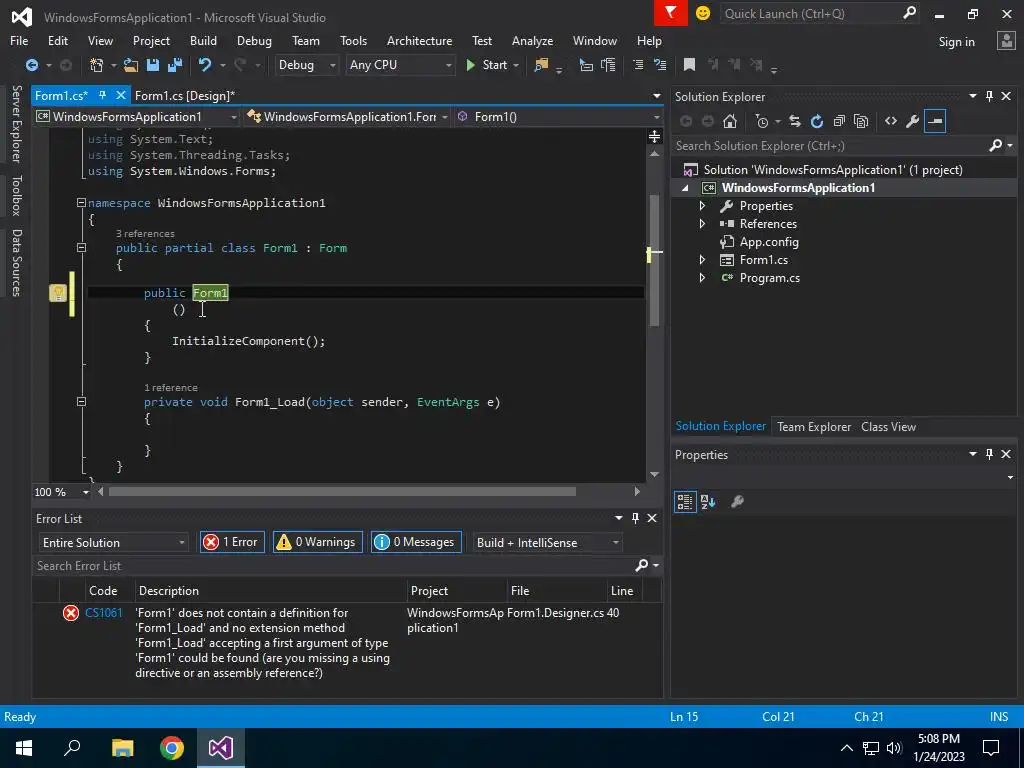Viewport: 1024px width, 768px height.
Task: Click the Save All toolbar icon
Action: coord(174,65)
